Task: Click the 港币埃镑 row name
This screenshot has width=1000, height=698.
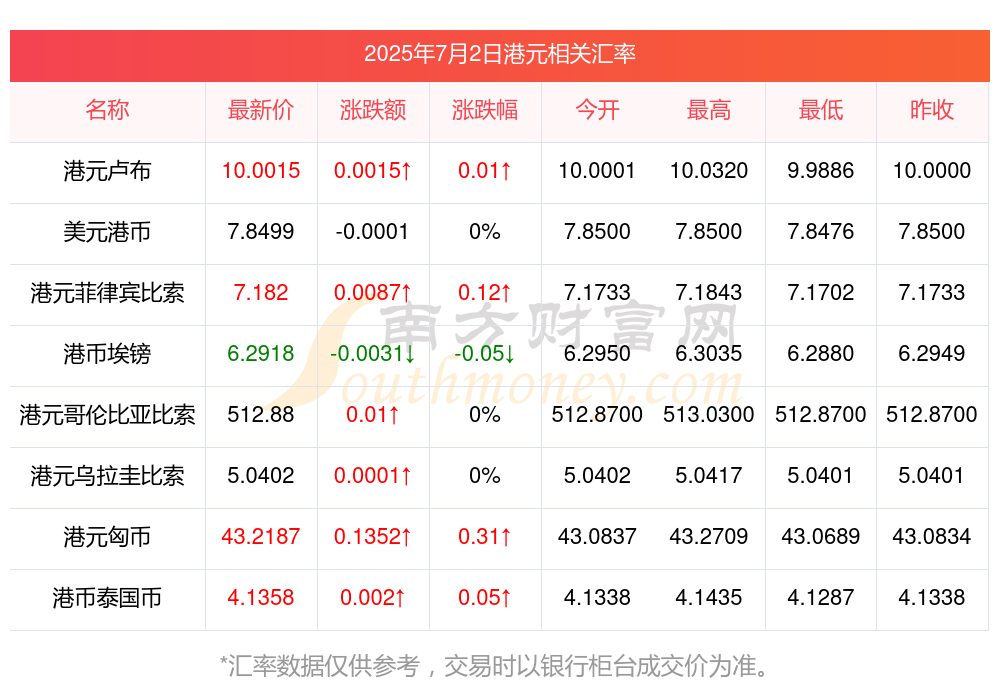Action: click(107, 353)
